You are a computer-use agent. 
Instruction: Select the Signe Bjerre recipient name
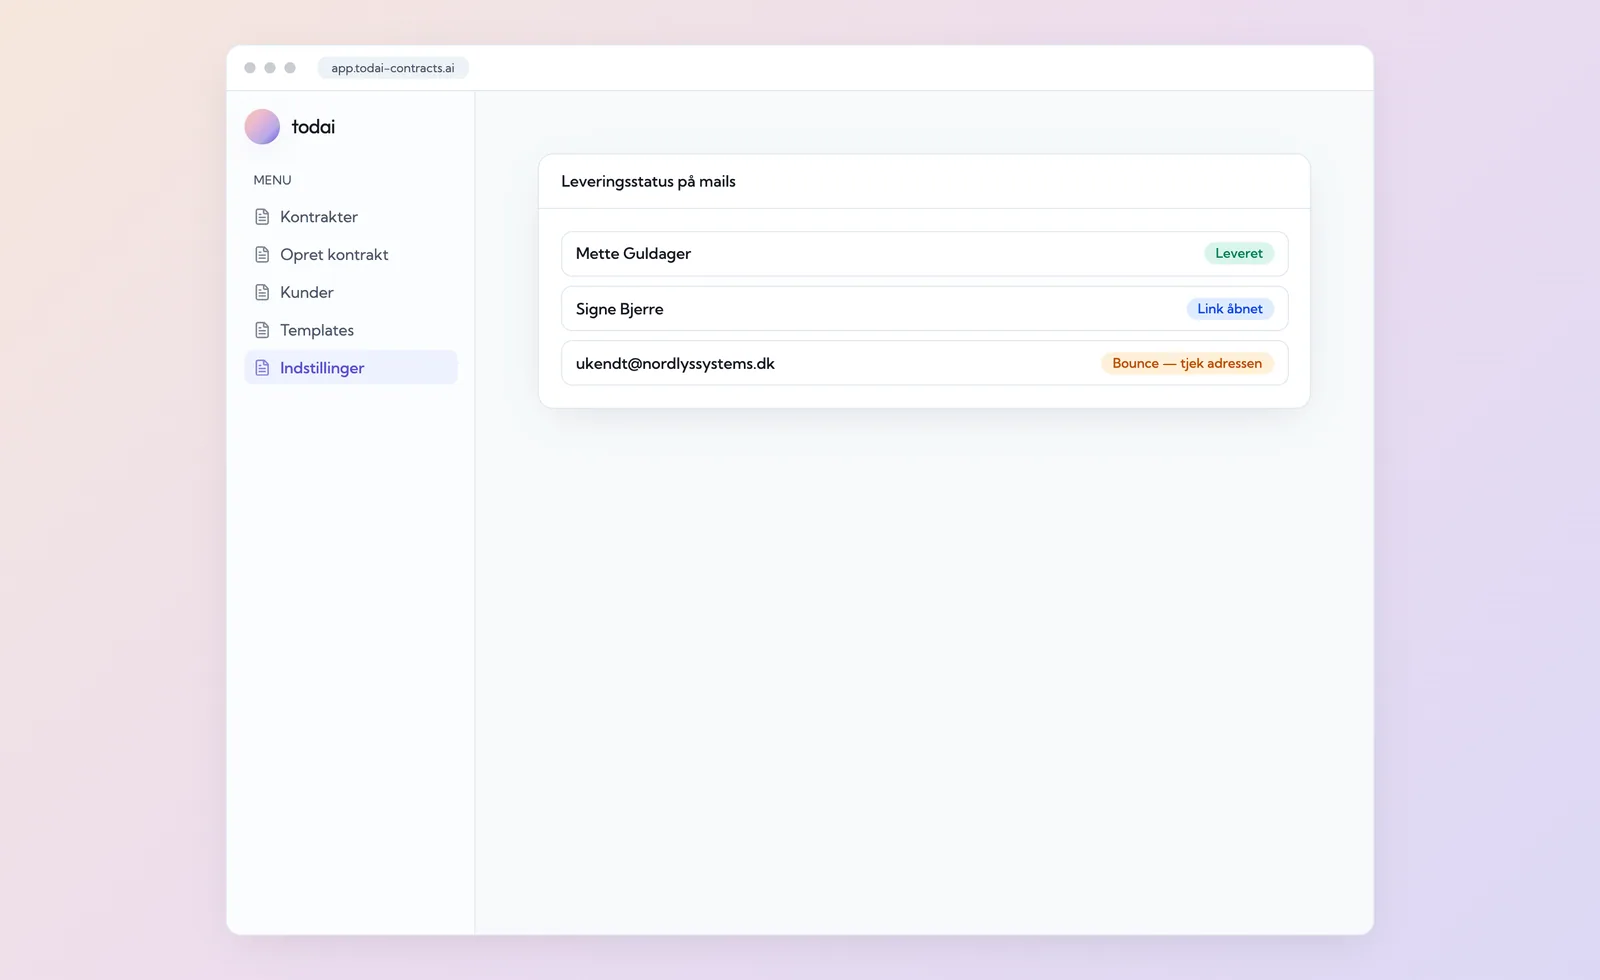click(x=620, y=309)
